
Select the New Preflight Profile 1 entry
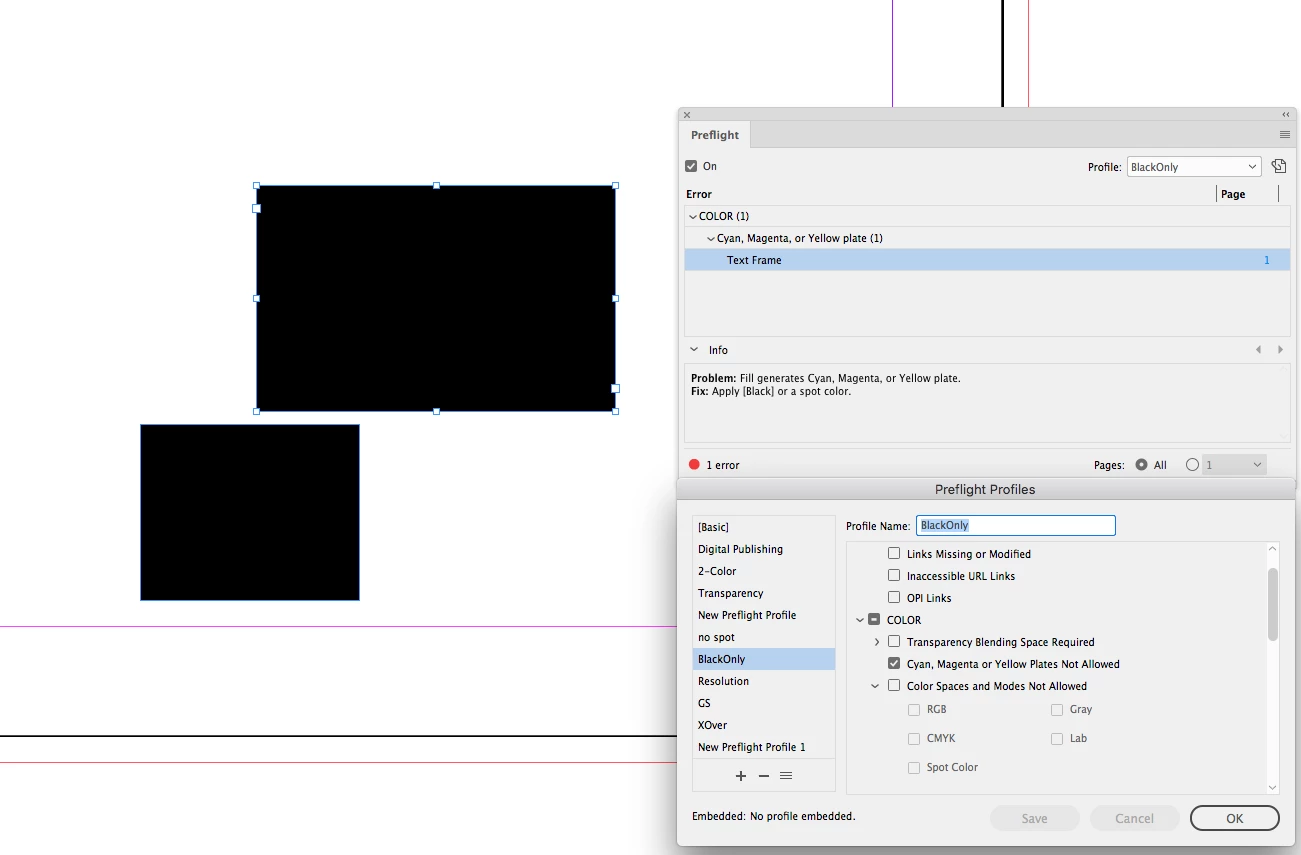(x=764, y=747)
